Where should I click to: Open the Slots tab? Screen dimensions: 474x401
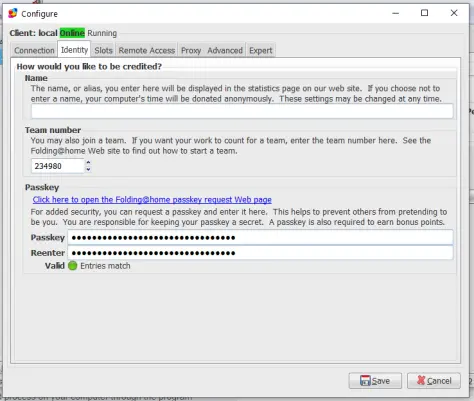coord(103,50)
